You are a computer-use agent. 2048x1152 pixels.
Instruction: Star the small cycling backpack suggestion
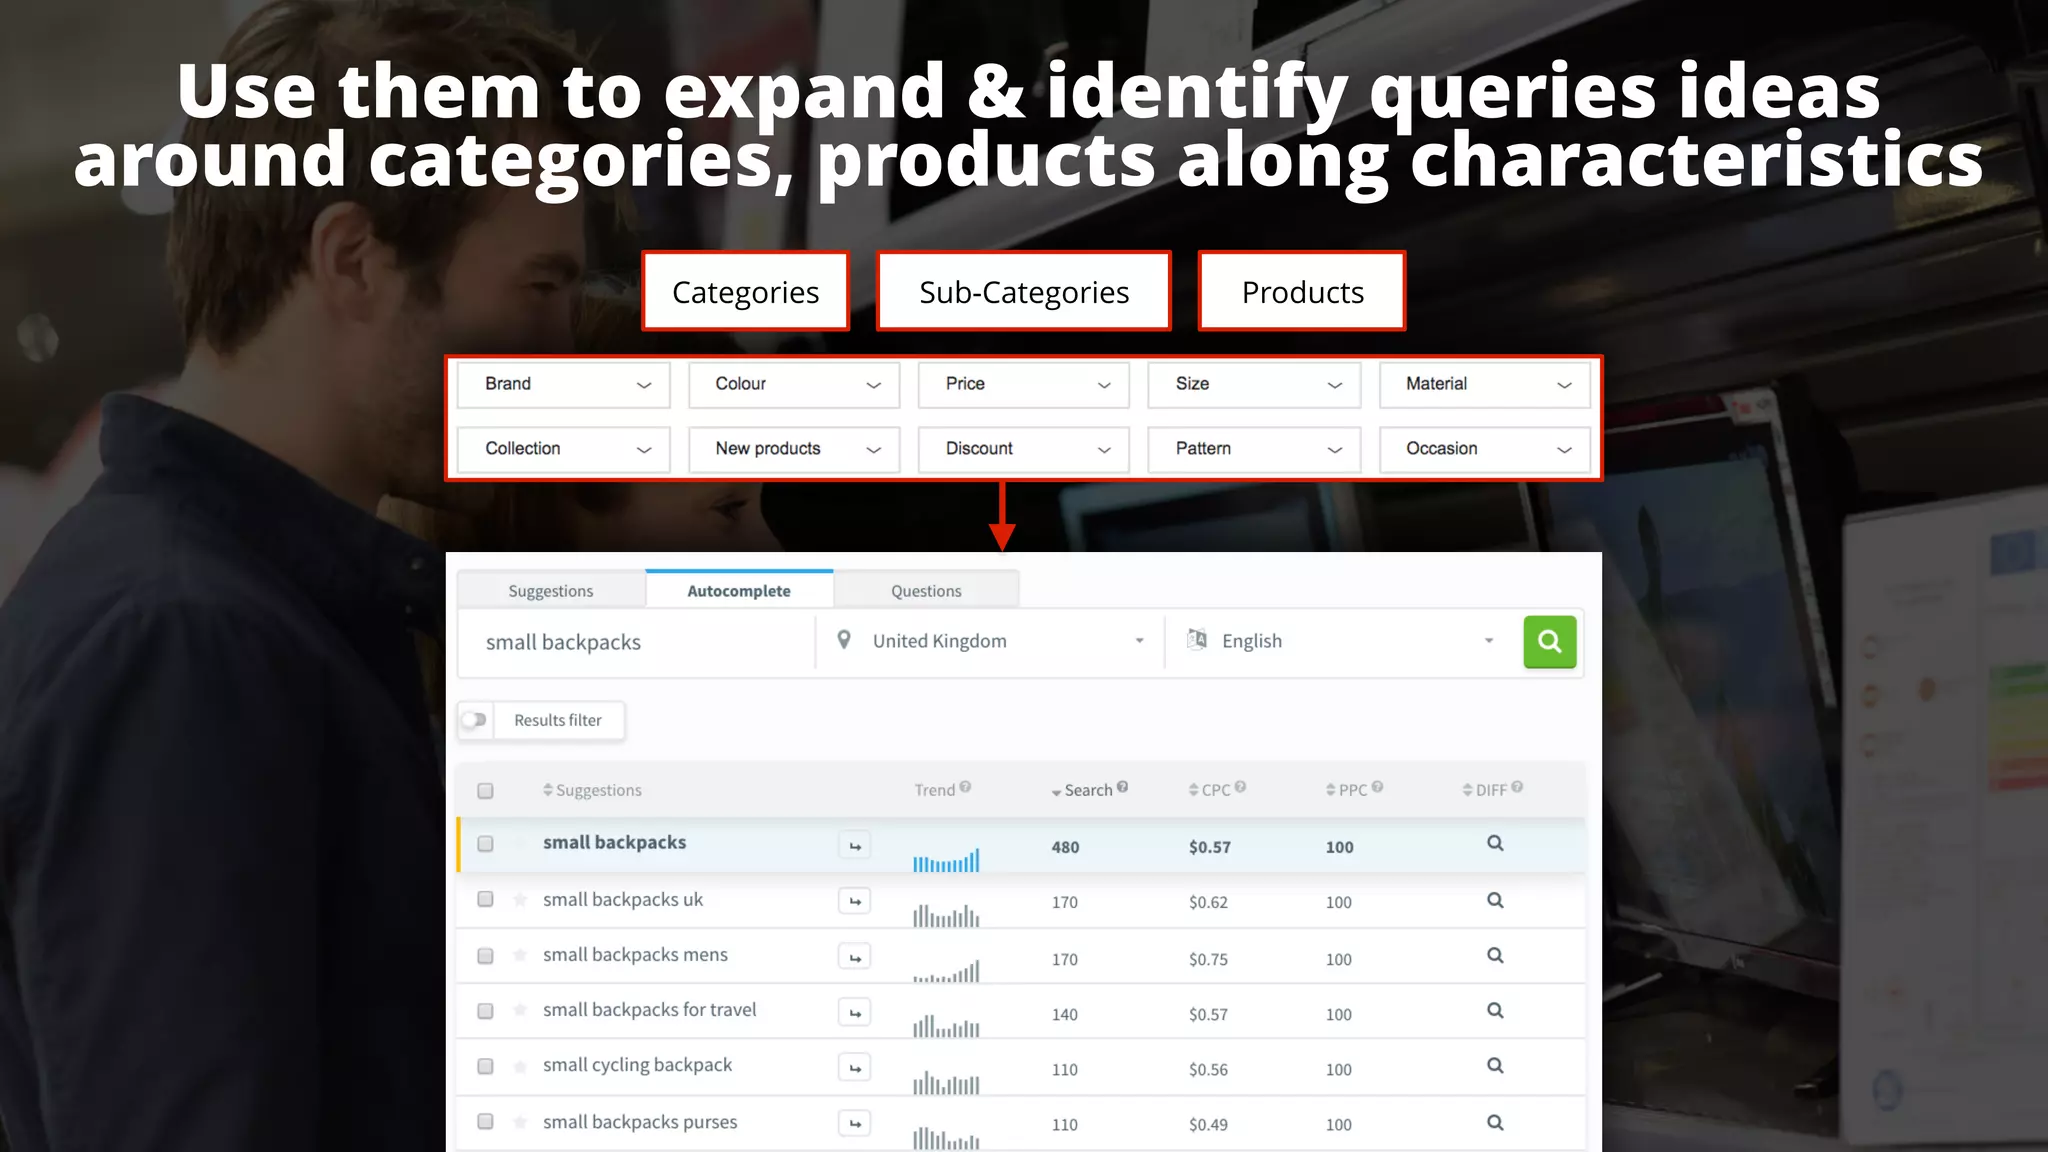[x=520, y=1066]
